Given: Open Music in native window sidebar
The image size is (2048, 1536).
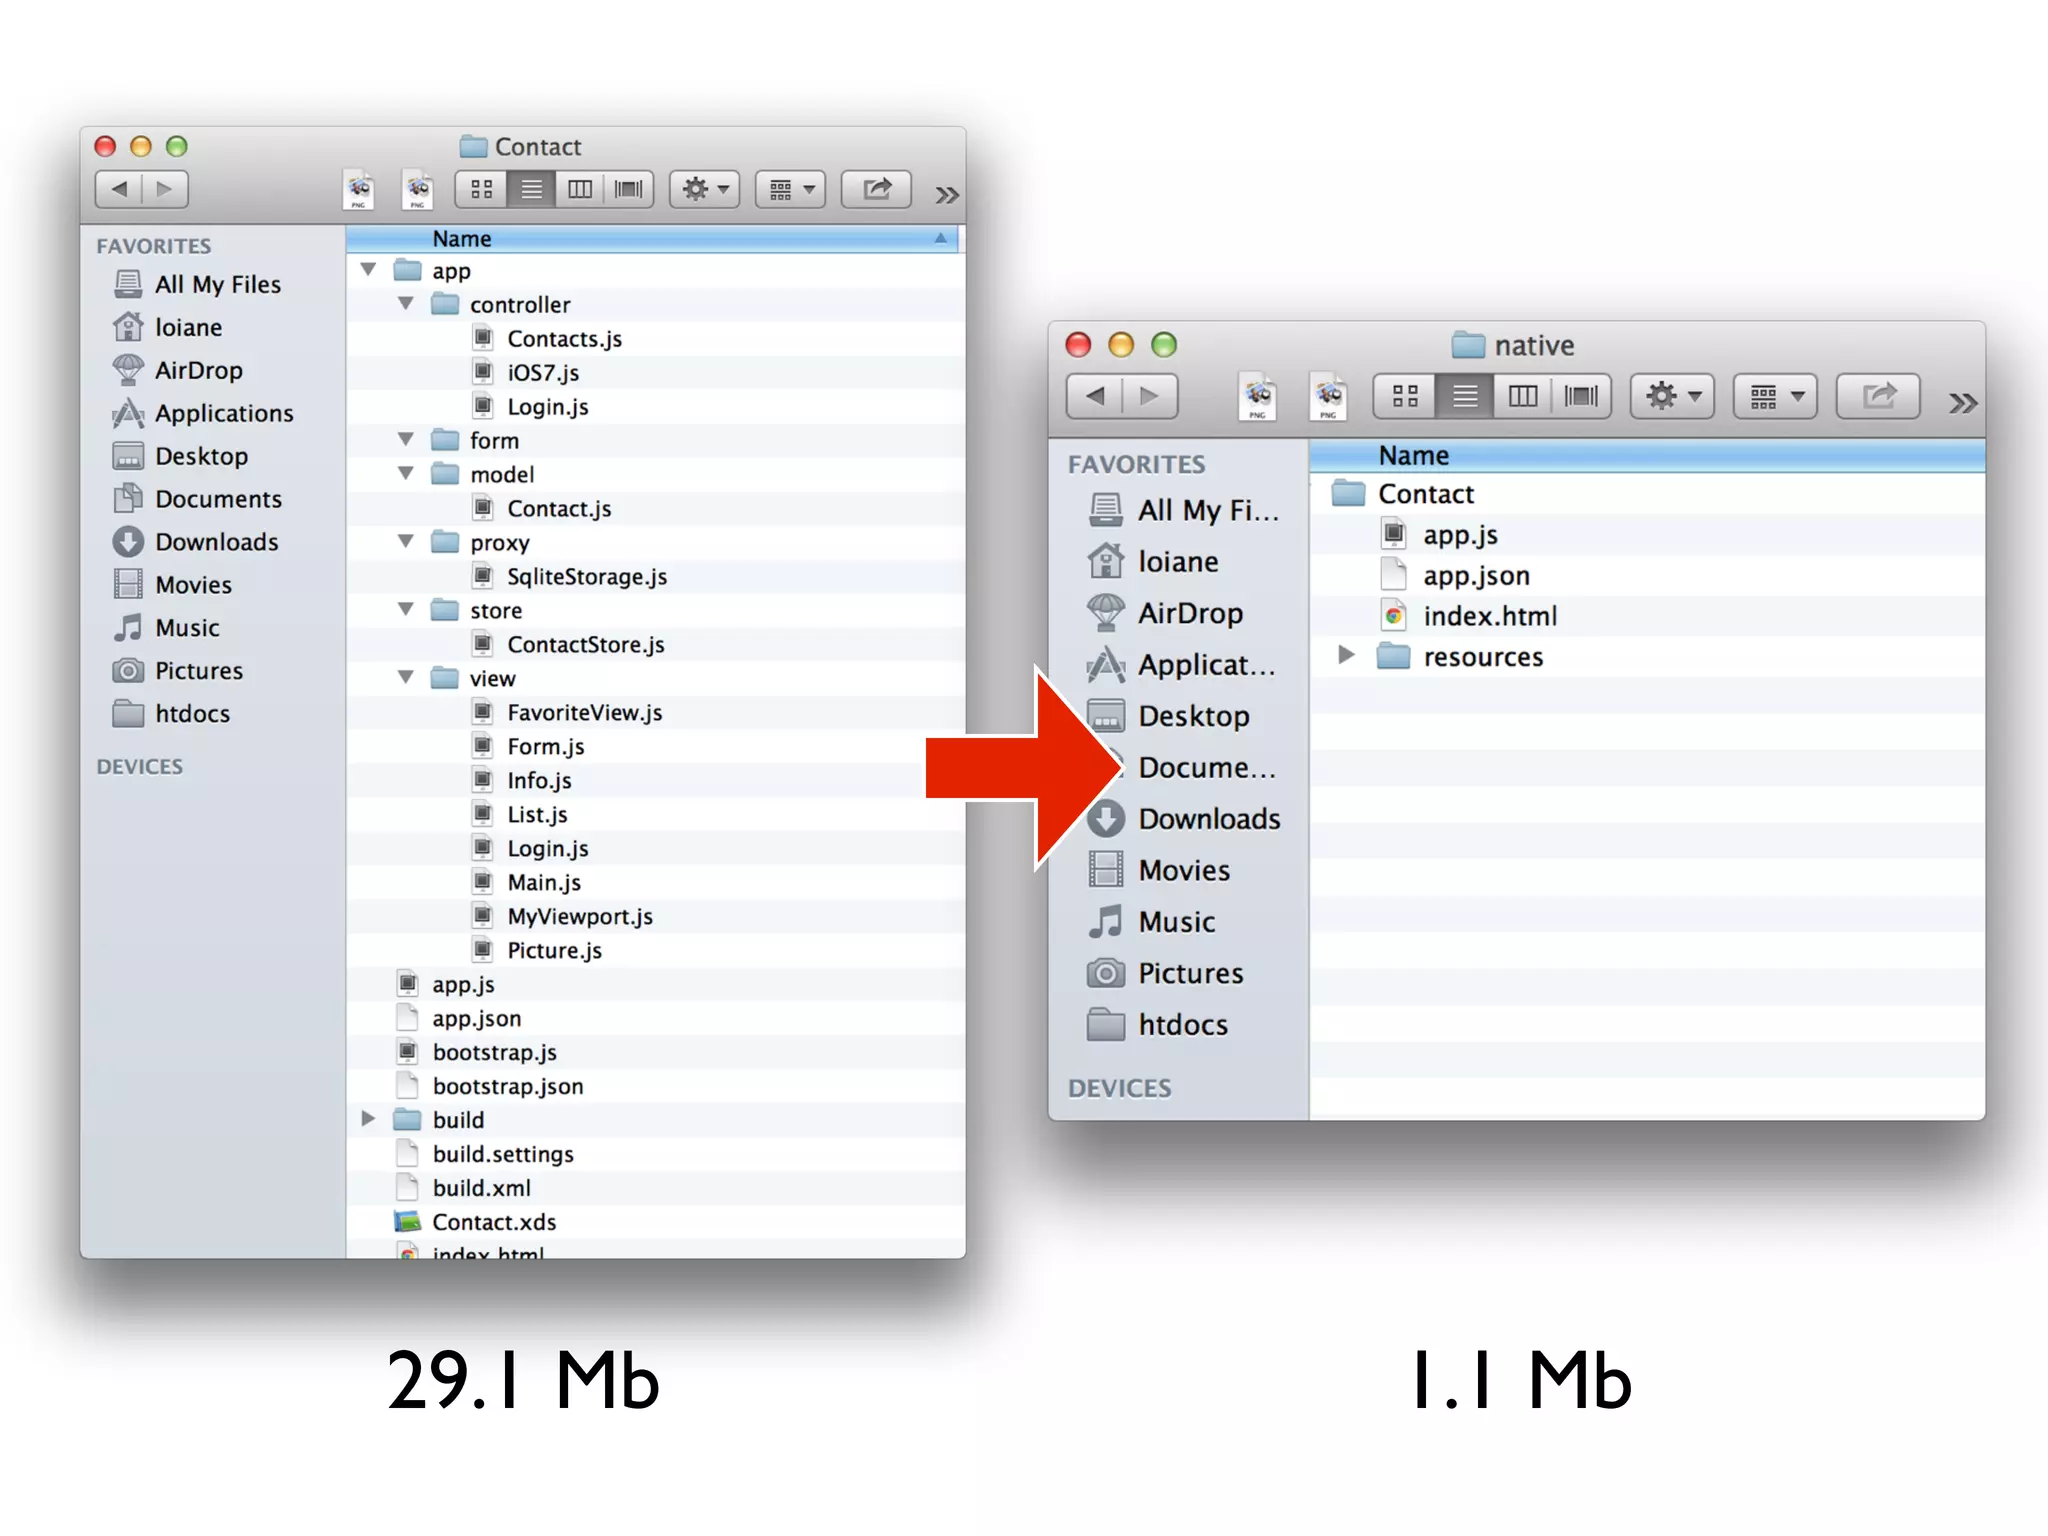Looking at the screenshot, I should (x=1152, y=922).
